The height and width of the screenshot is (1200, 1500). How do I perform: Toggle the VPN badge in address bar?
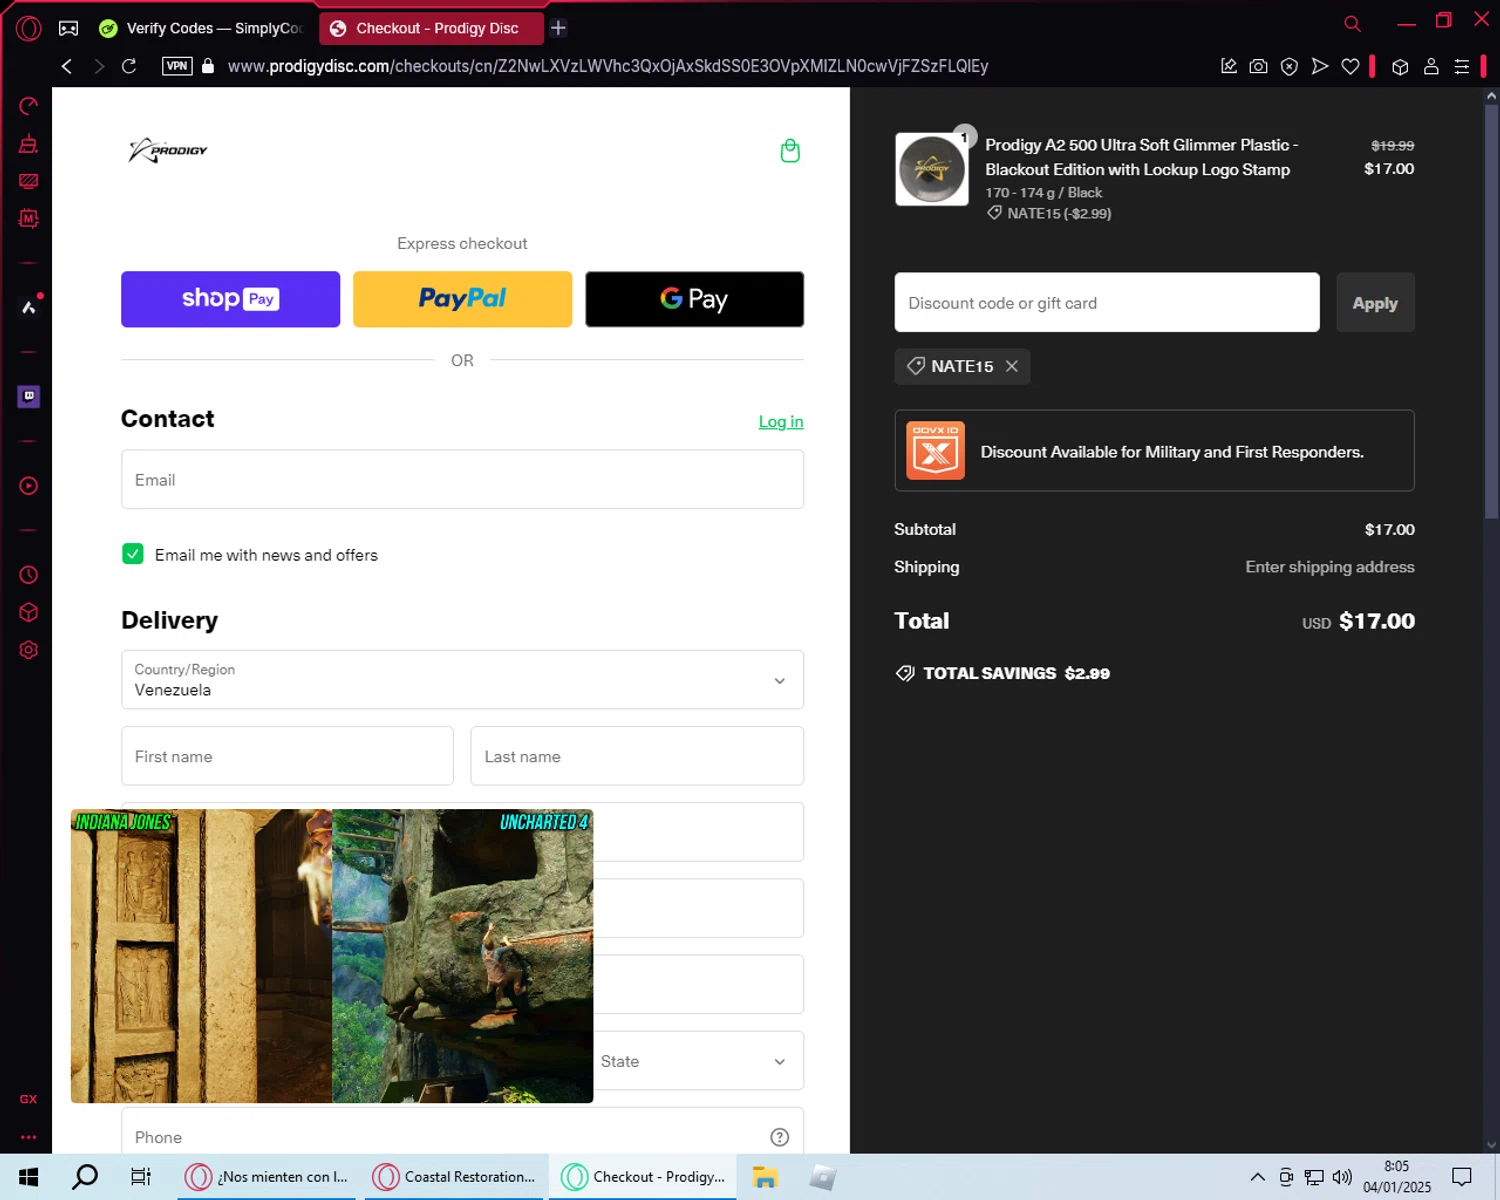pyautogui.click(x=177, y=66)
